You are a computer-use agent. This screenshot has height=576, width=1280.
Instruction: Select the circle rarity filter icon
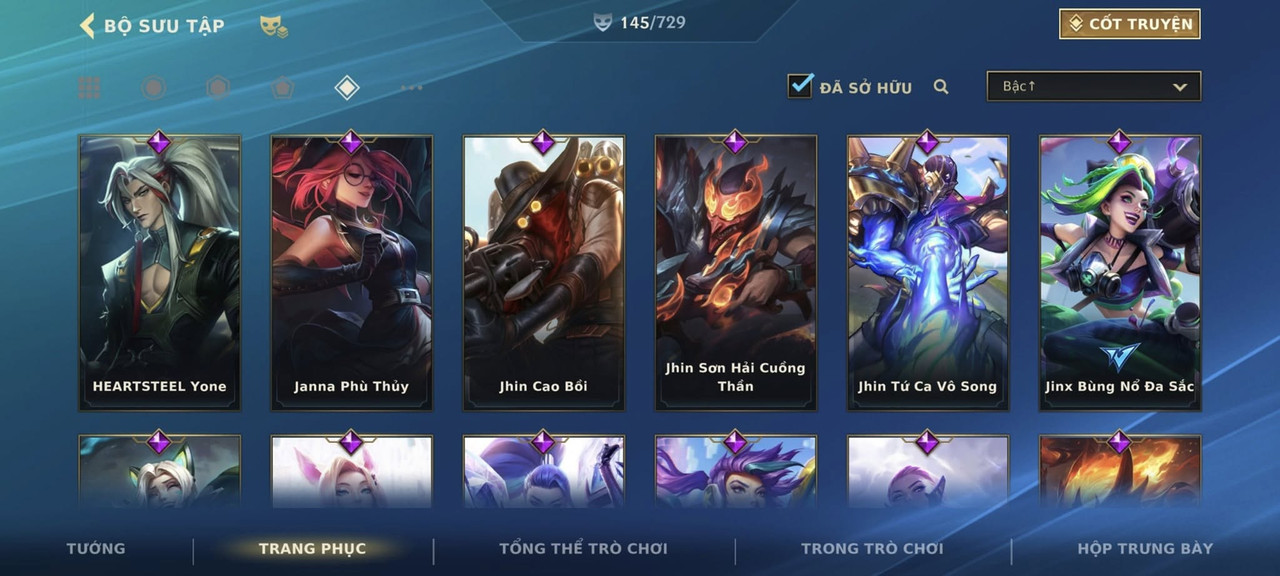click(153, 88)
